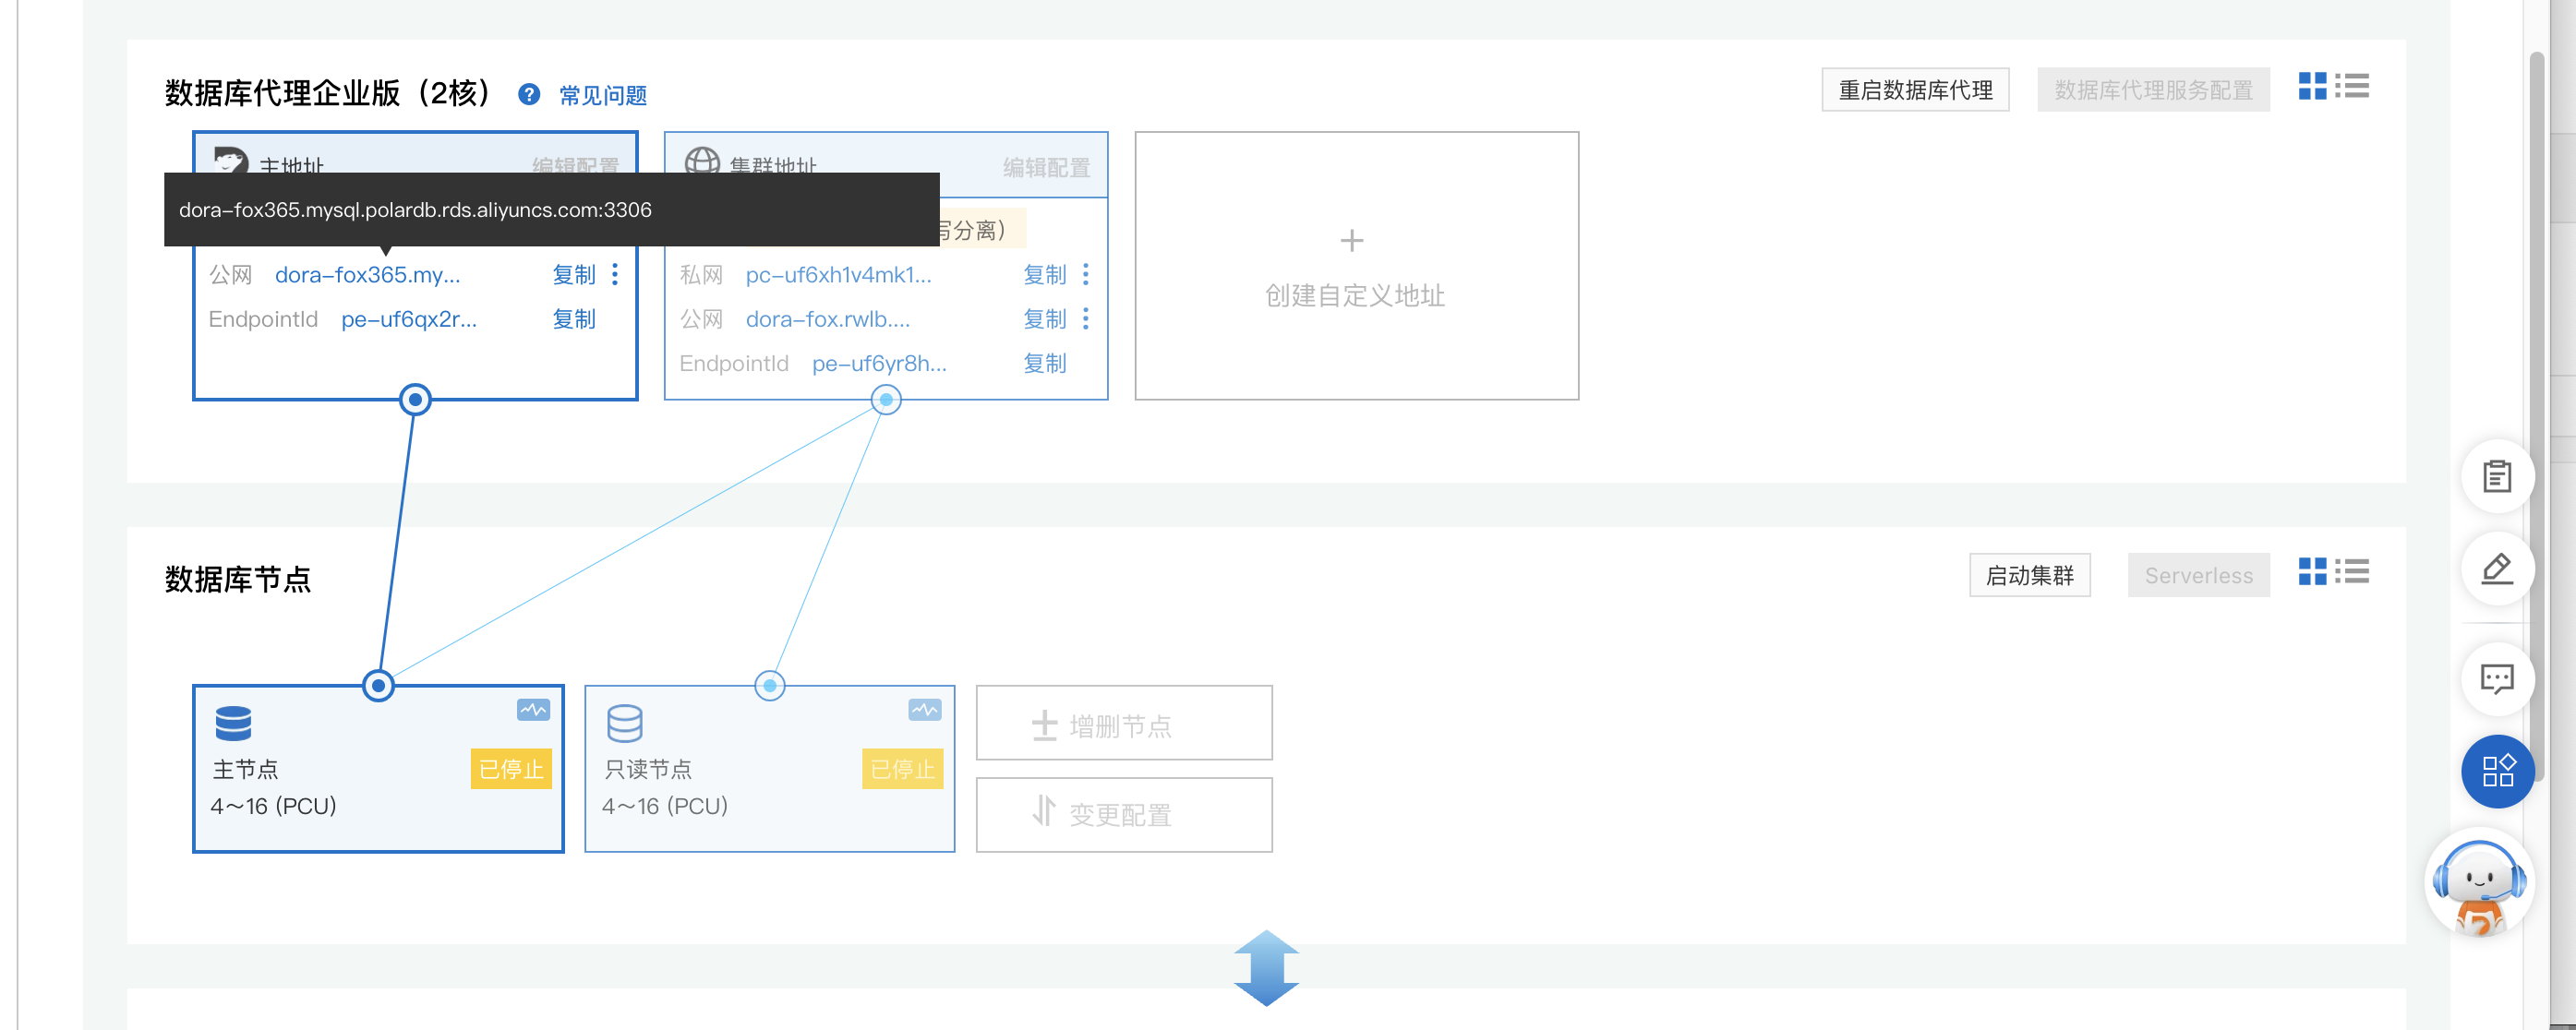Click the blue double-arrow expand handle
The image size is (2576, 1030).
[1266, 967]
